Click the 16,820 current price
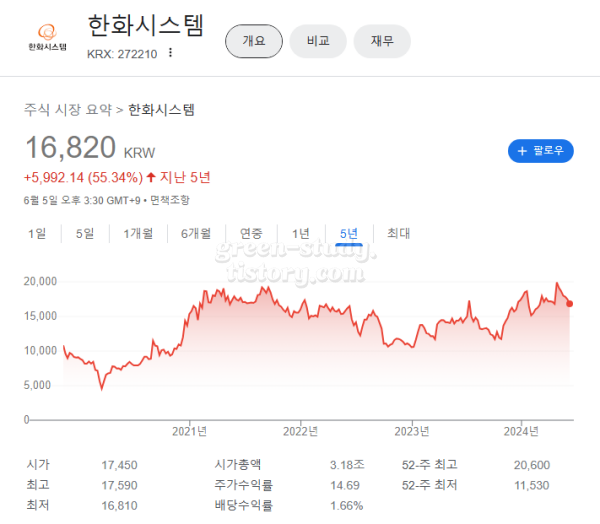Viewport: 600px width, 524px height. pyautogui.click(x=70, y=147)
